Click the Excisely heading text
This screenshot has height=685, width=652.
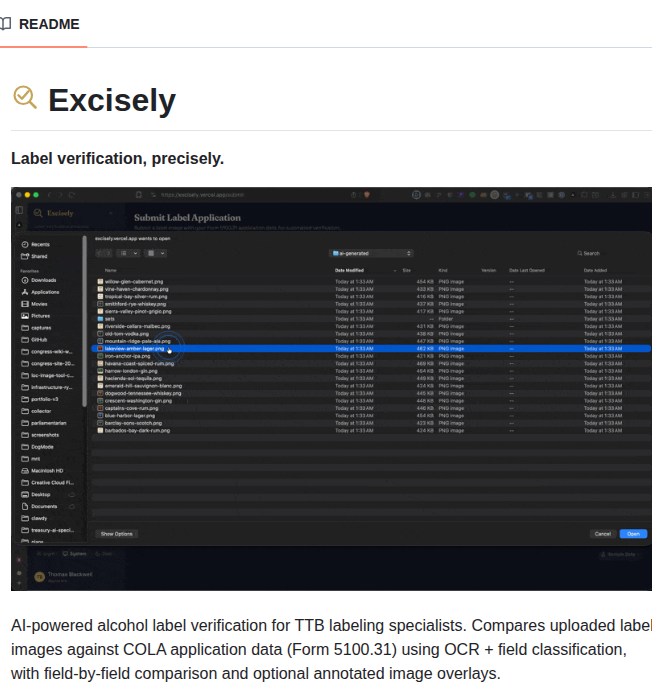[x=112, y=100]
